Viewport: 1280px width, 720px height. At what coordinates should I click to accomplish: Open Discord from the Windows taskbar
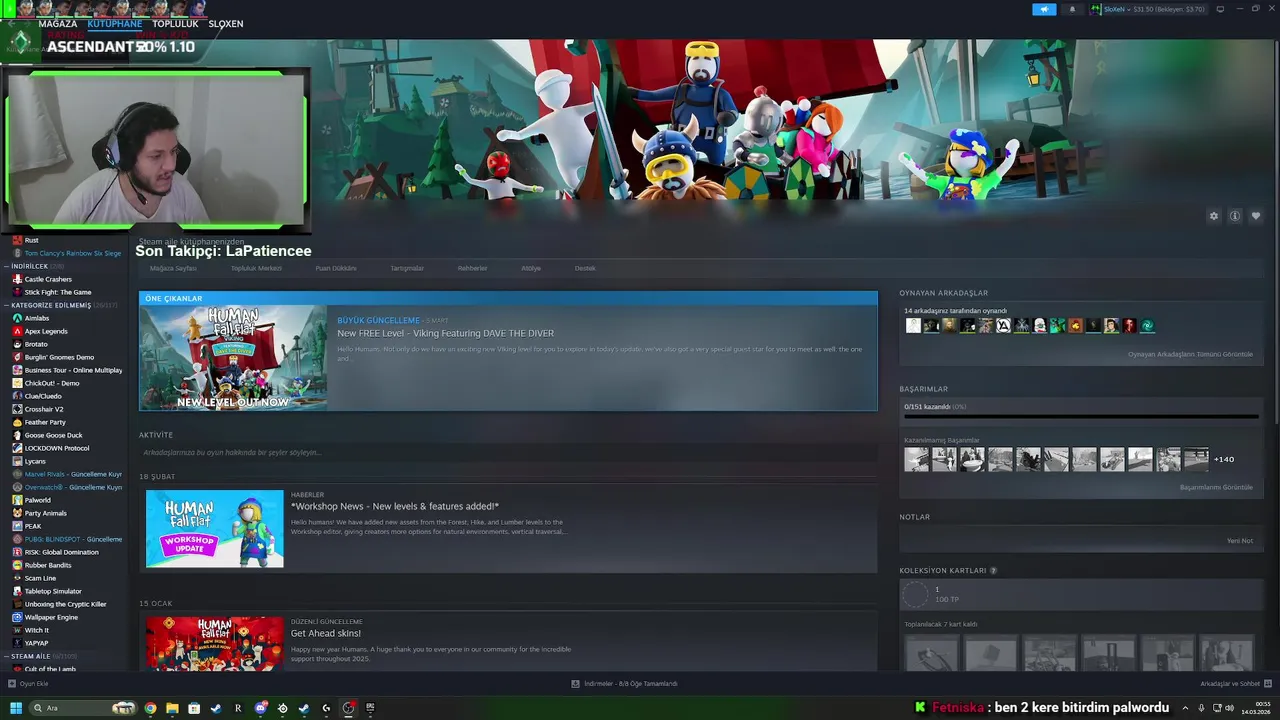click(260, 708)
